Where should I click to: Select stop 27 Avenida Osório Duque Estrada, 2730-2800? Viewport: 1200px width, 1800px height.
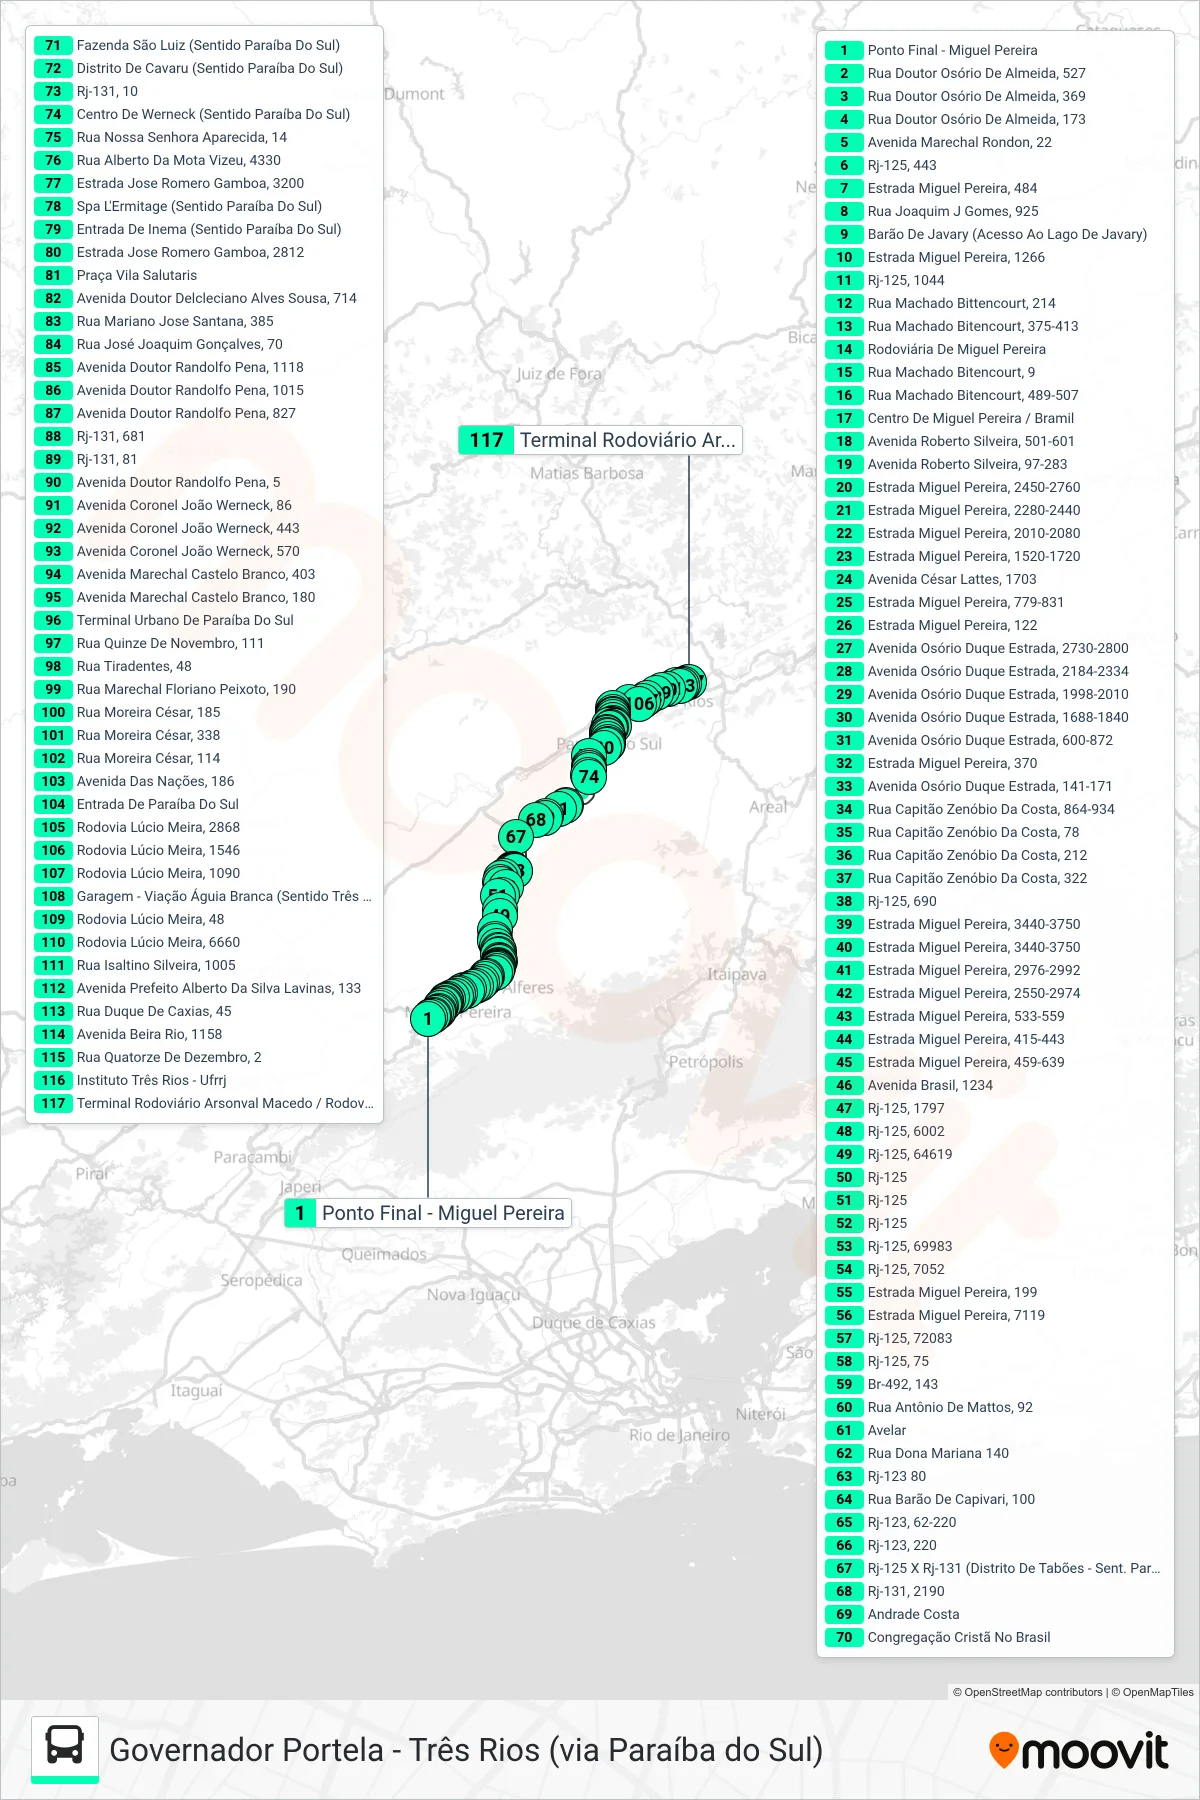point(995,648)
